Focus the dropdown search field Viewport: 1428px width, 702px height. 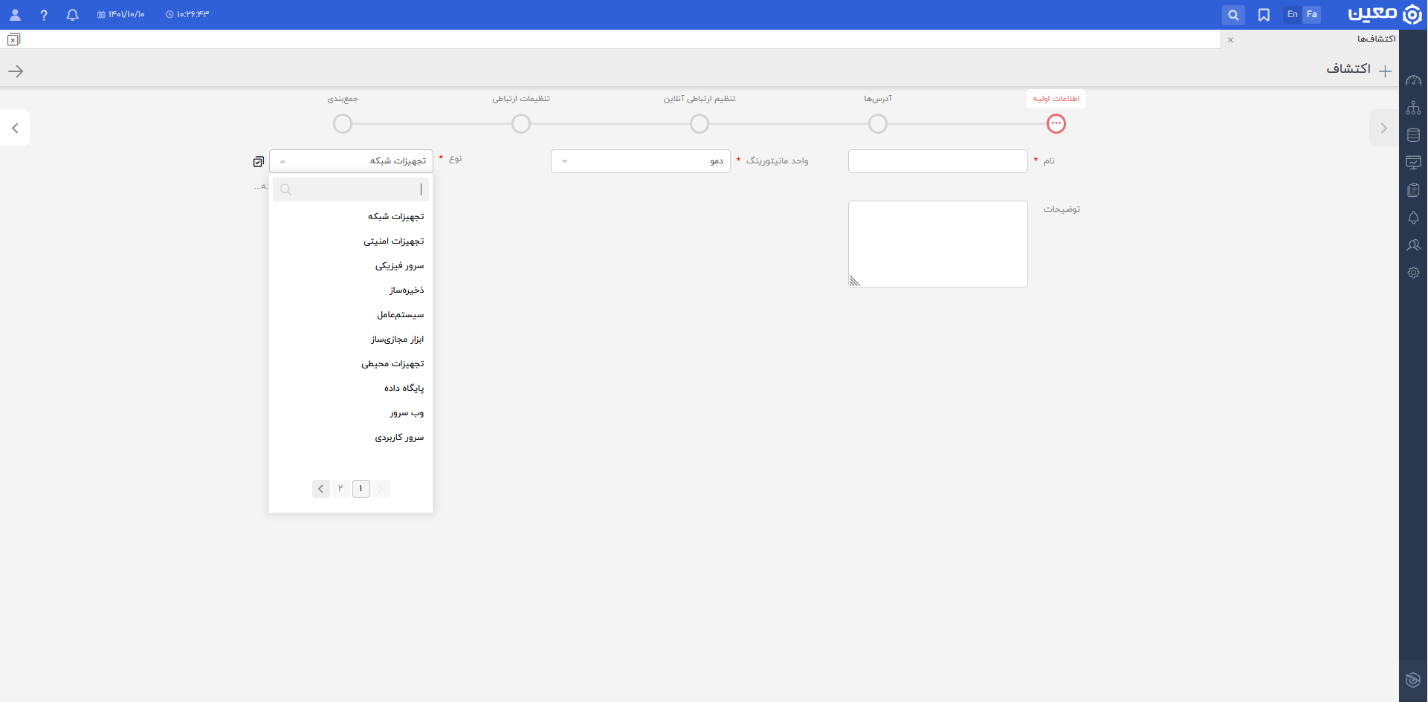tap(351, 190)
